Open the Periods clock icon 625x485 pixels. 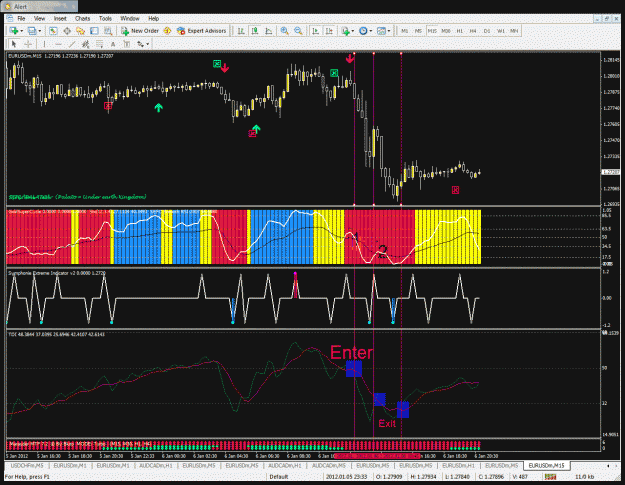[x=363, y=31]
